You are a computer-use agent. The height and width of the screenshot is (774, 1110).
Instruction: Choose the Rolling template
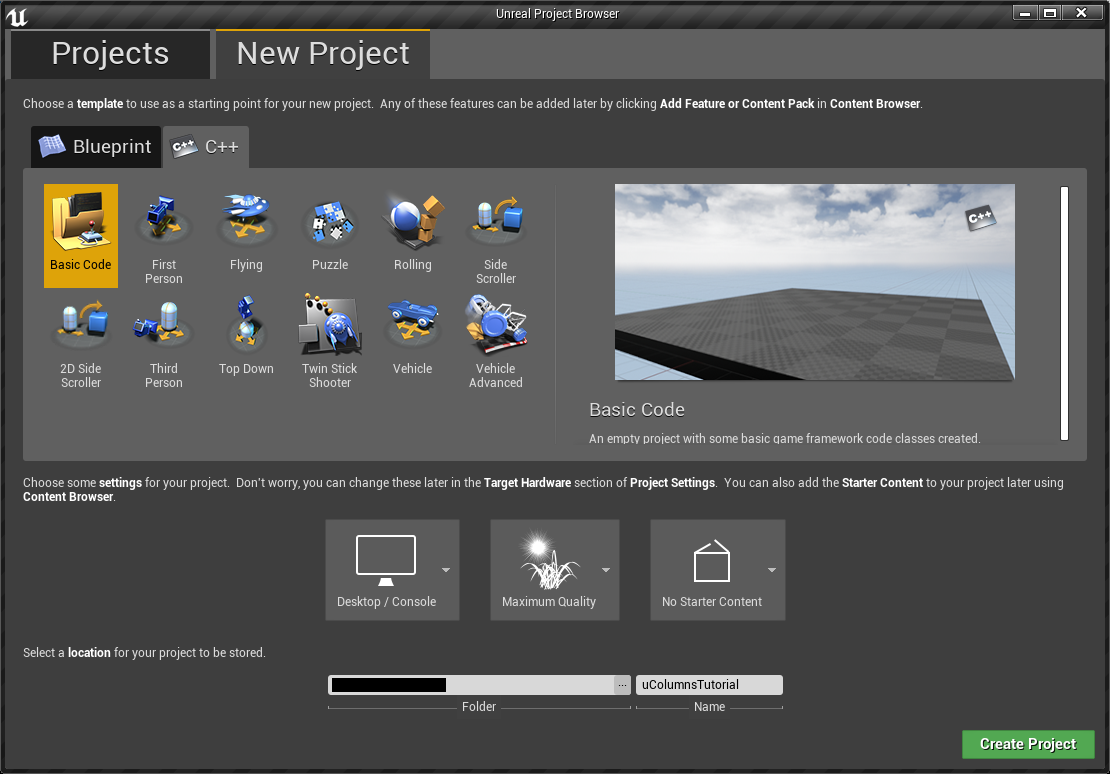tap(413, 233)
